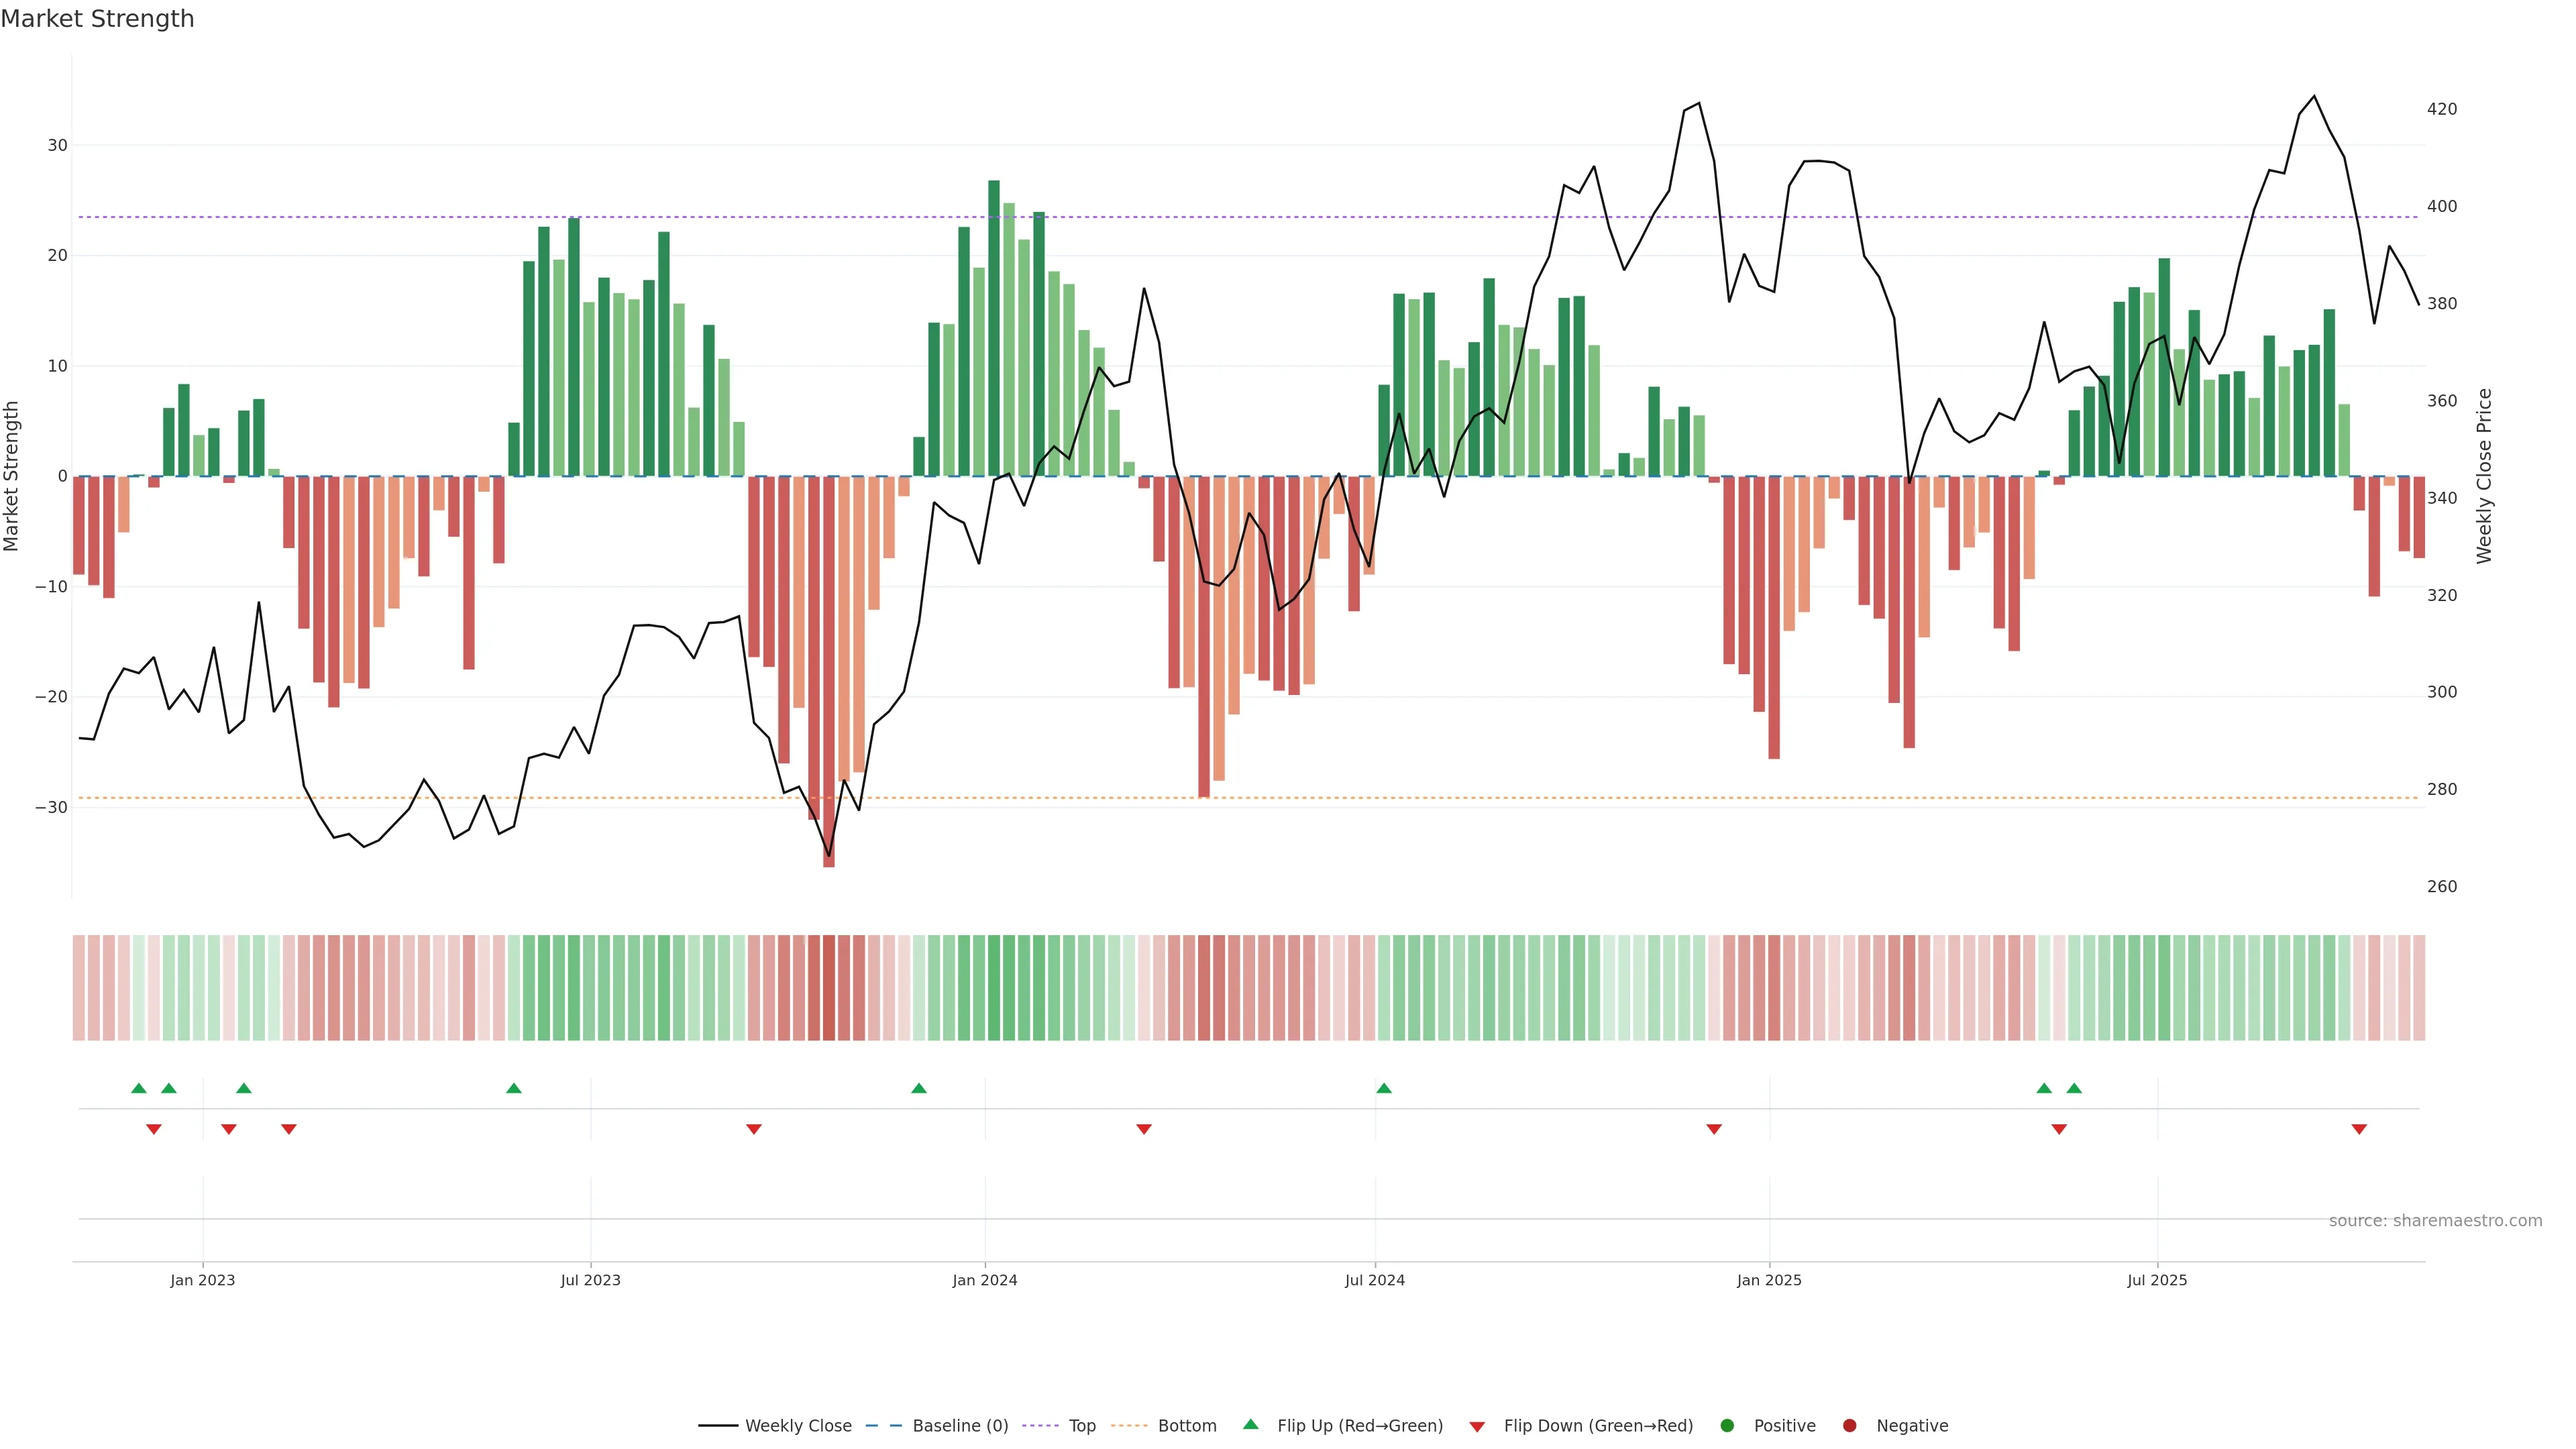Image resolution: width=2576 pixels, height=1449 pixels.
Task: Click the Market Strength chart title
Action: click(x=97, y=19)
